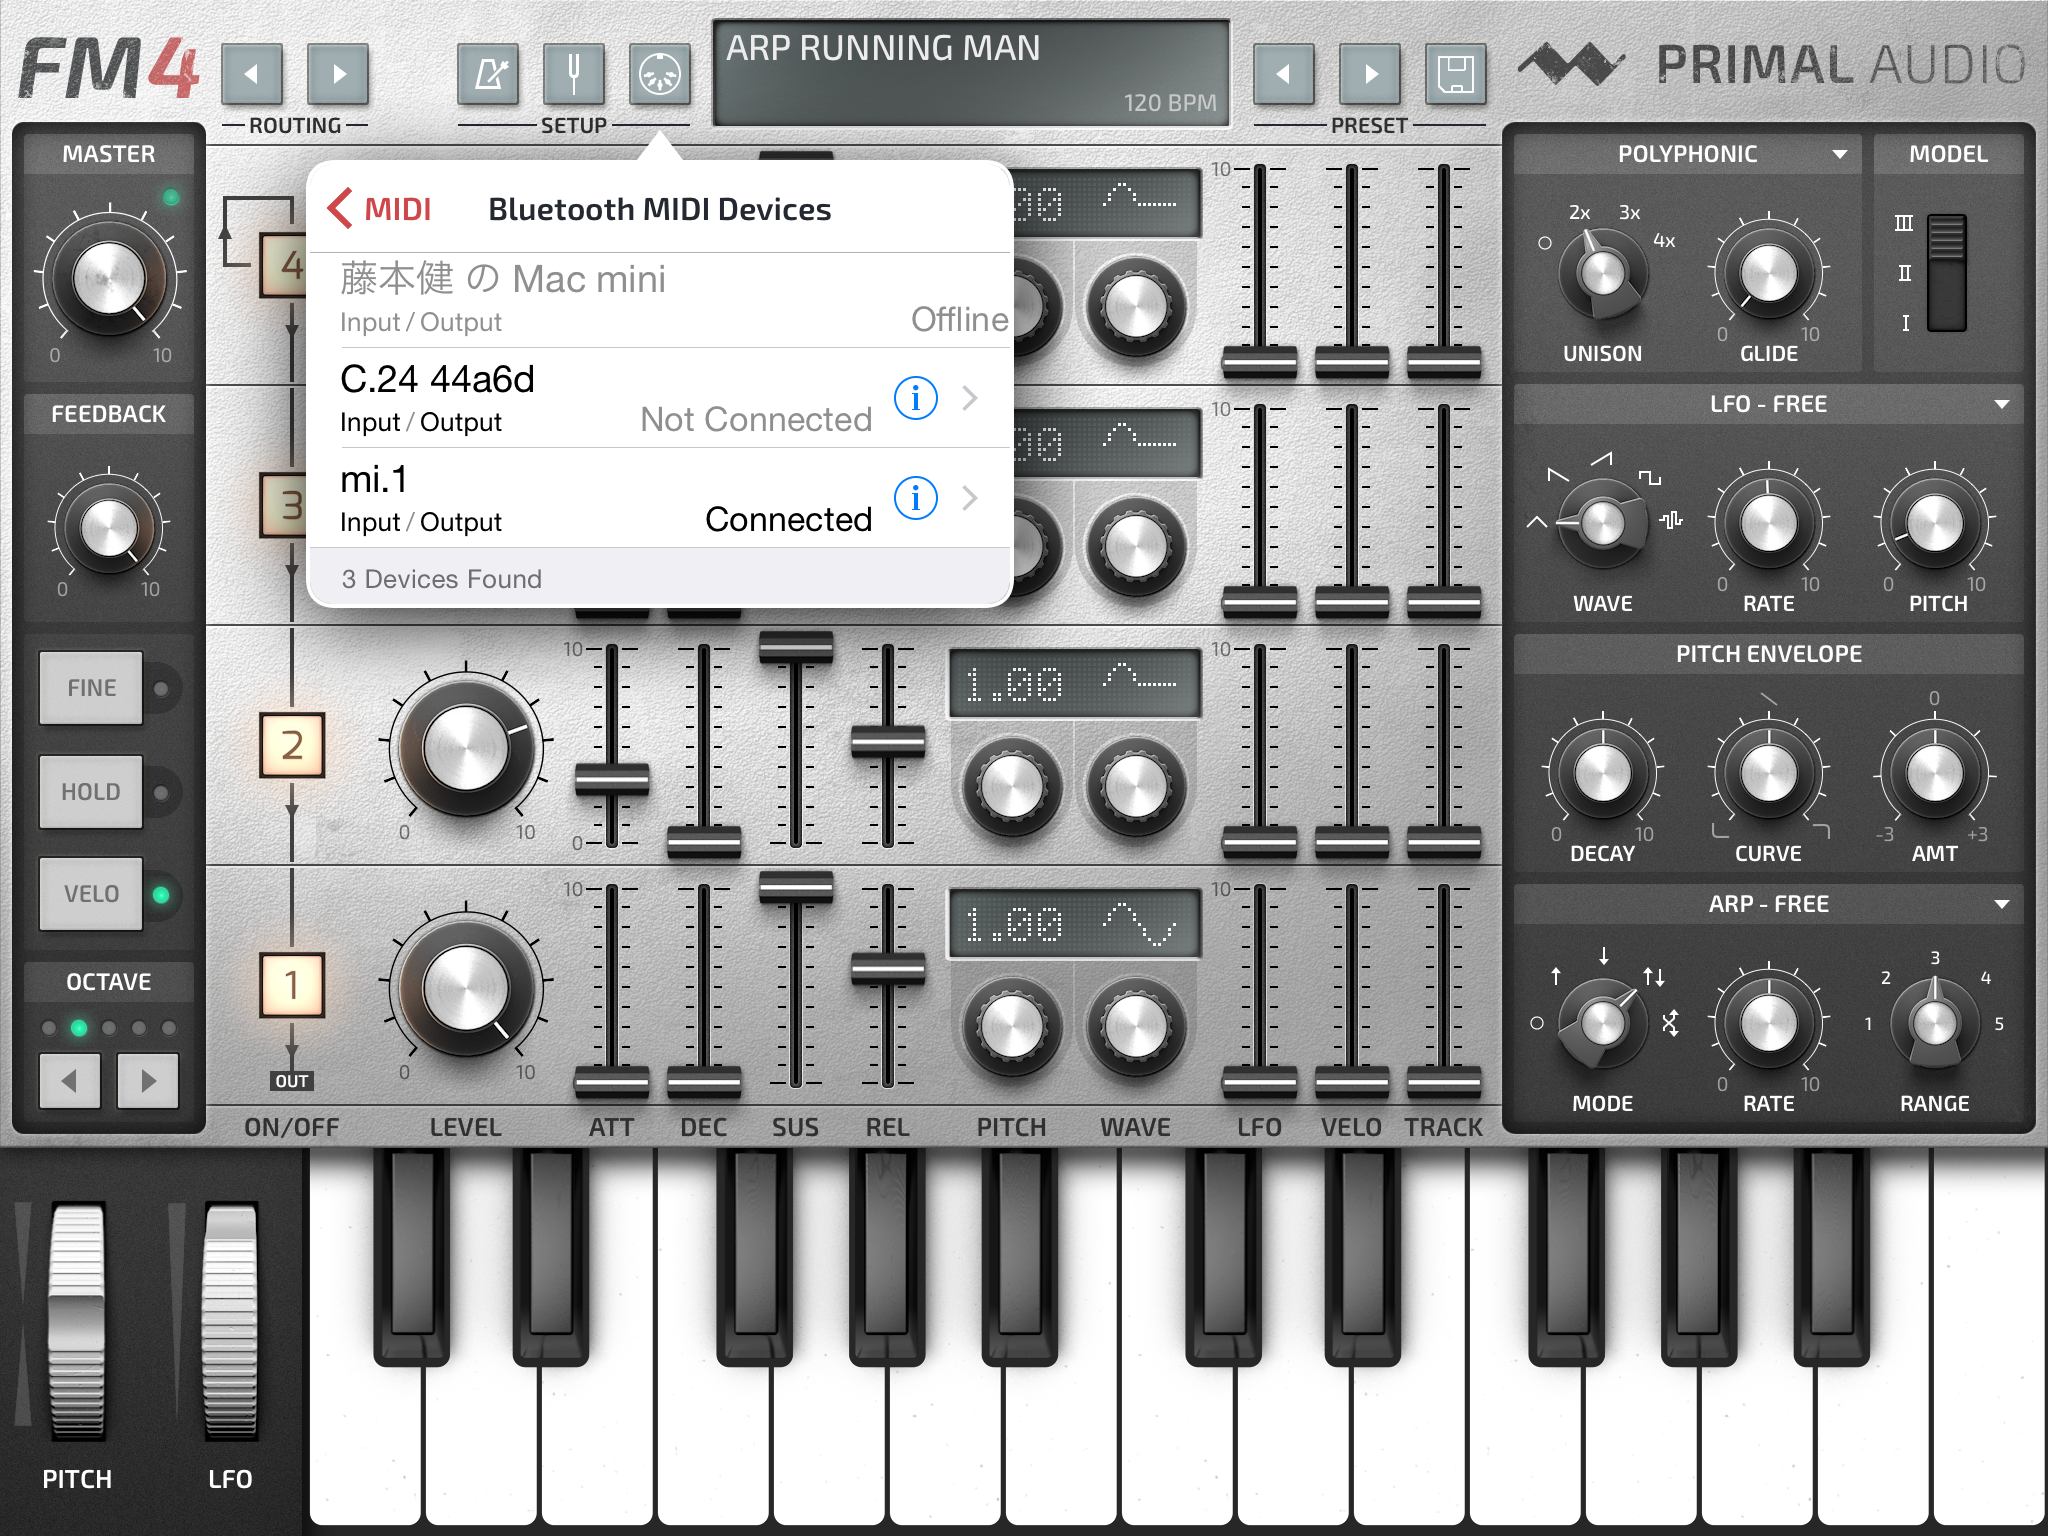Select the offline Mac mini device row
2048x1536 pixels.
pos(660,299)
